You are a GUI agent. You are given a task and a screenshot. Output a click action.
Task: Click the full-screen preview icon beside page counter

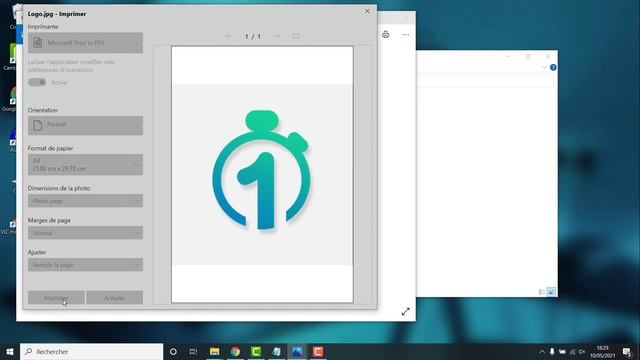296,36
